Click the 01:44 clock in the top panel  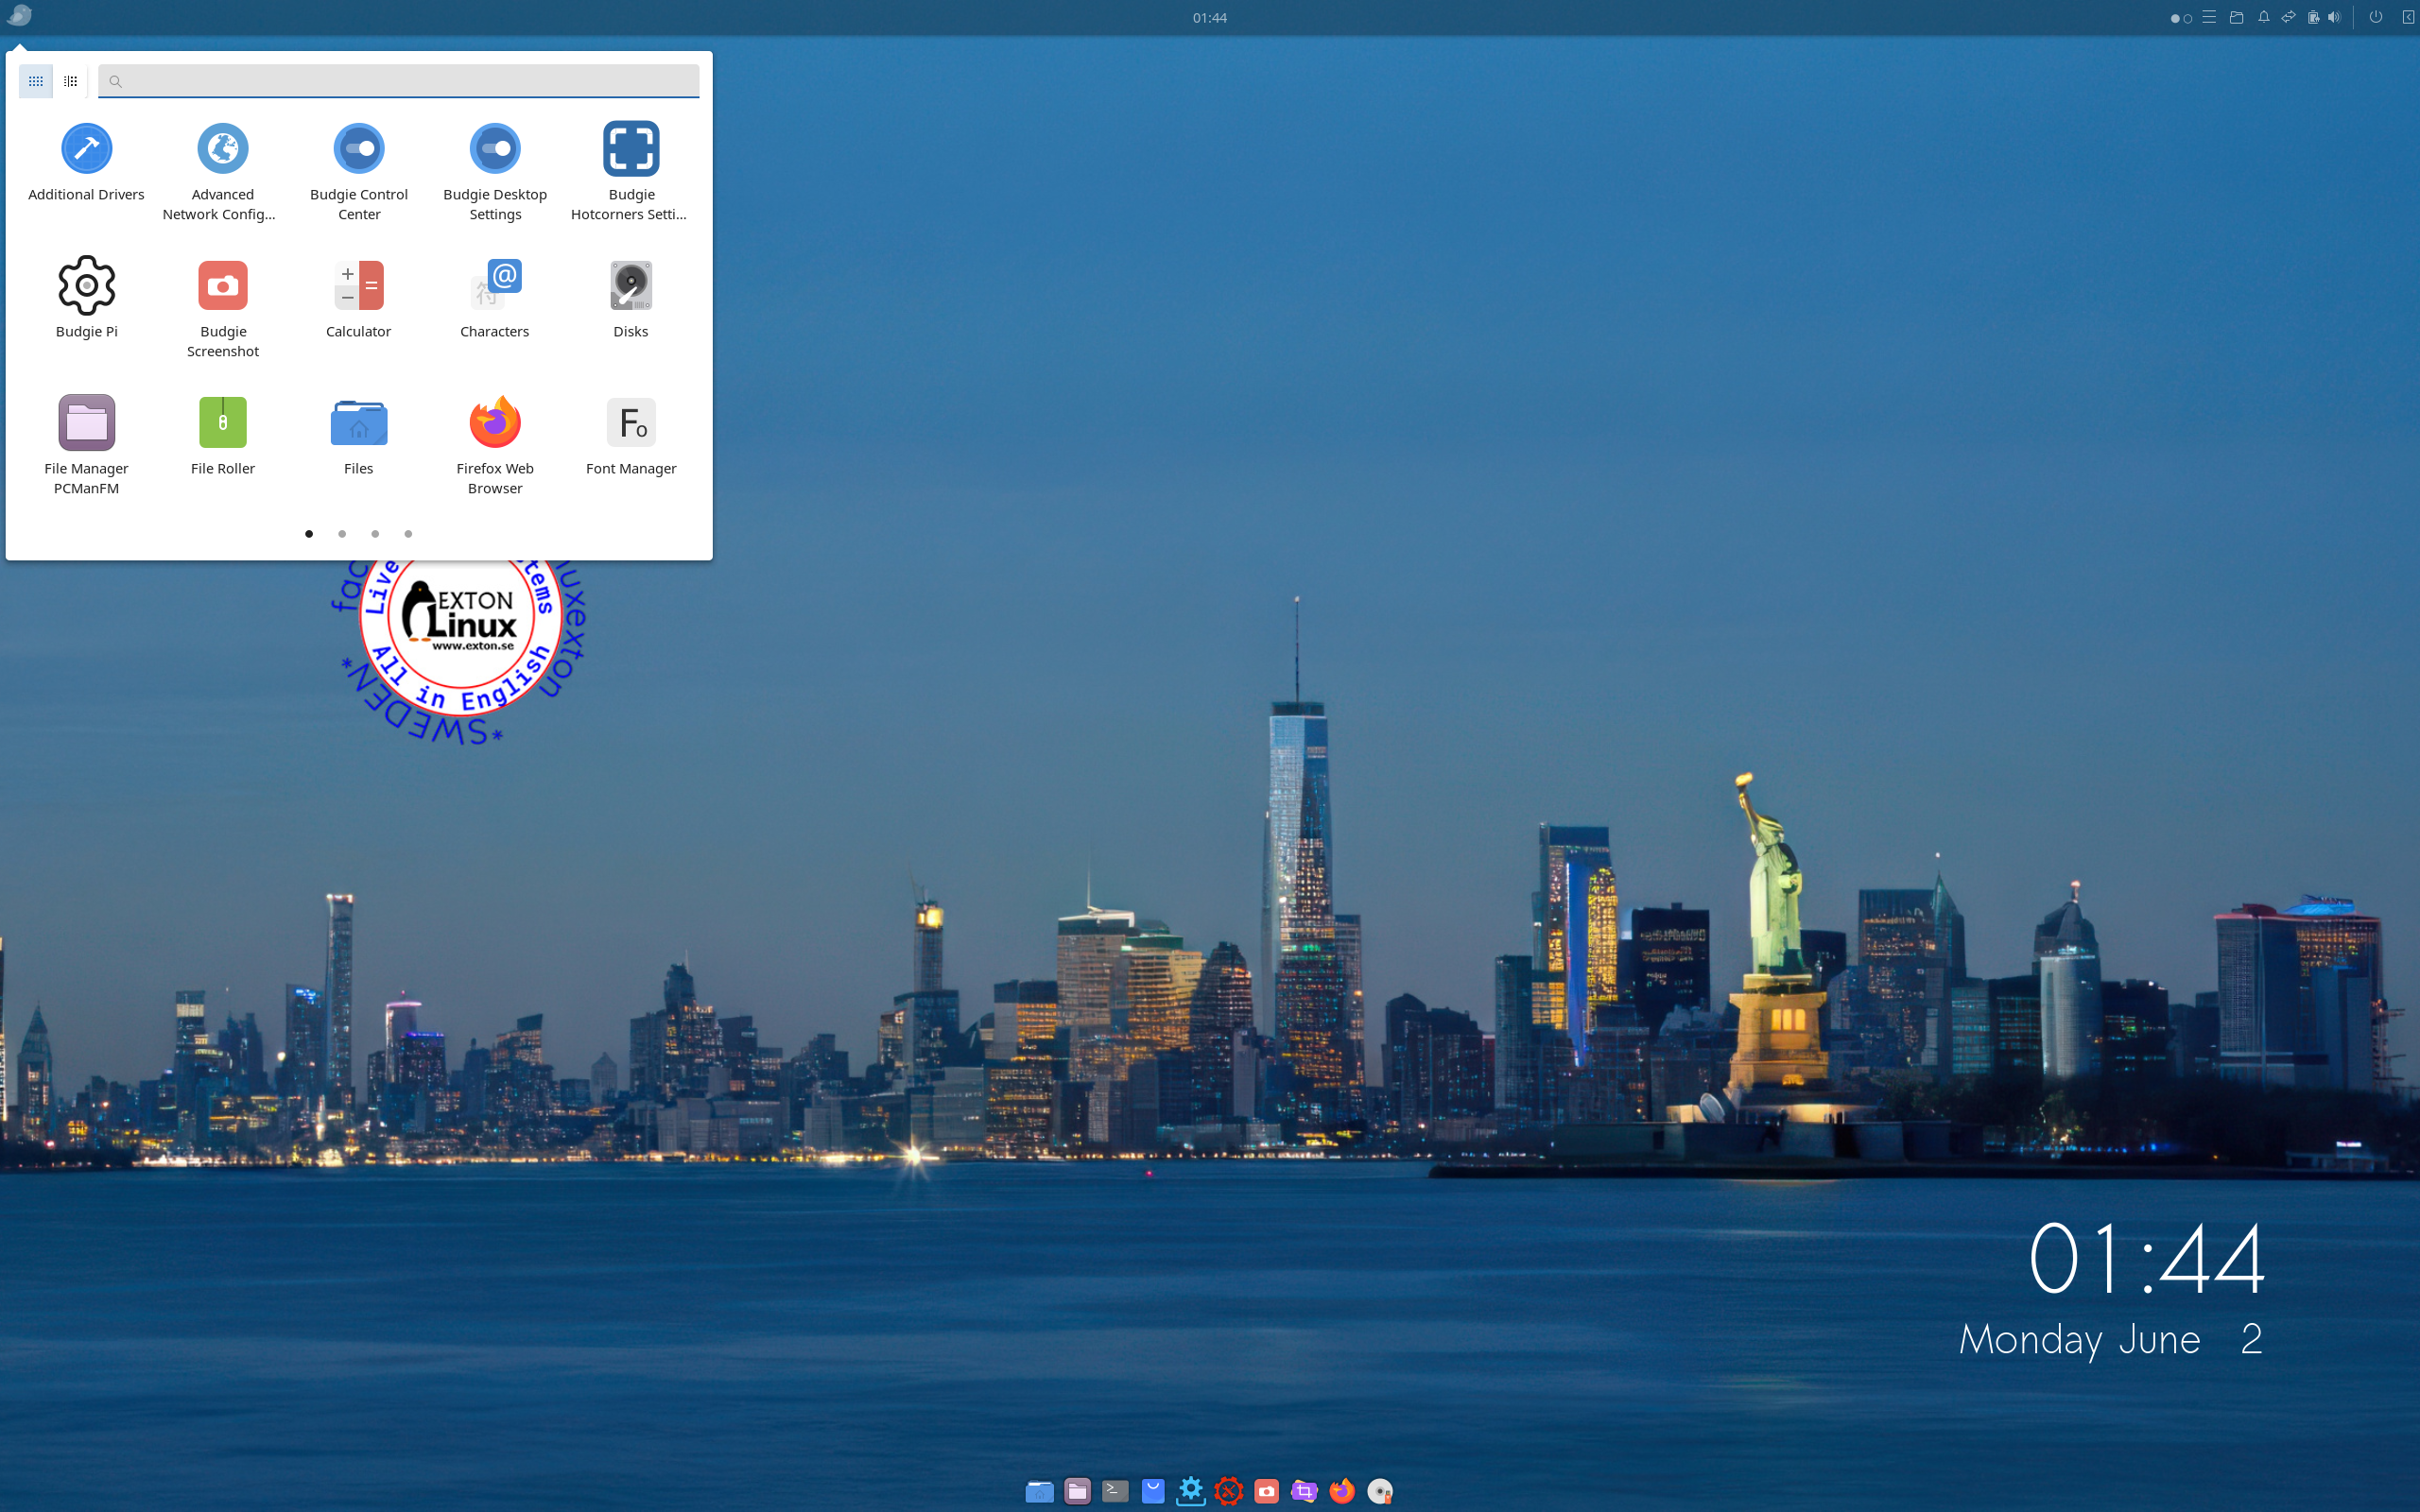tap(1209, 17)
